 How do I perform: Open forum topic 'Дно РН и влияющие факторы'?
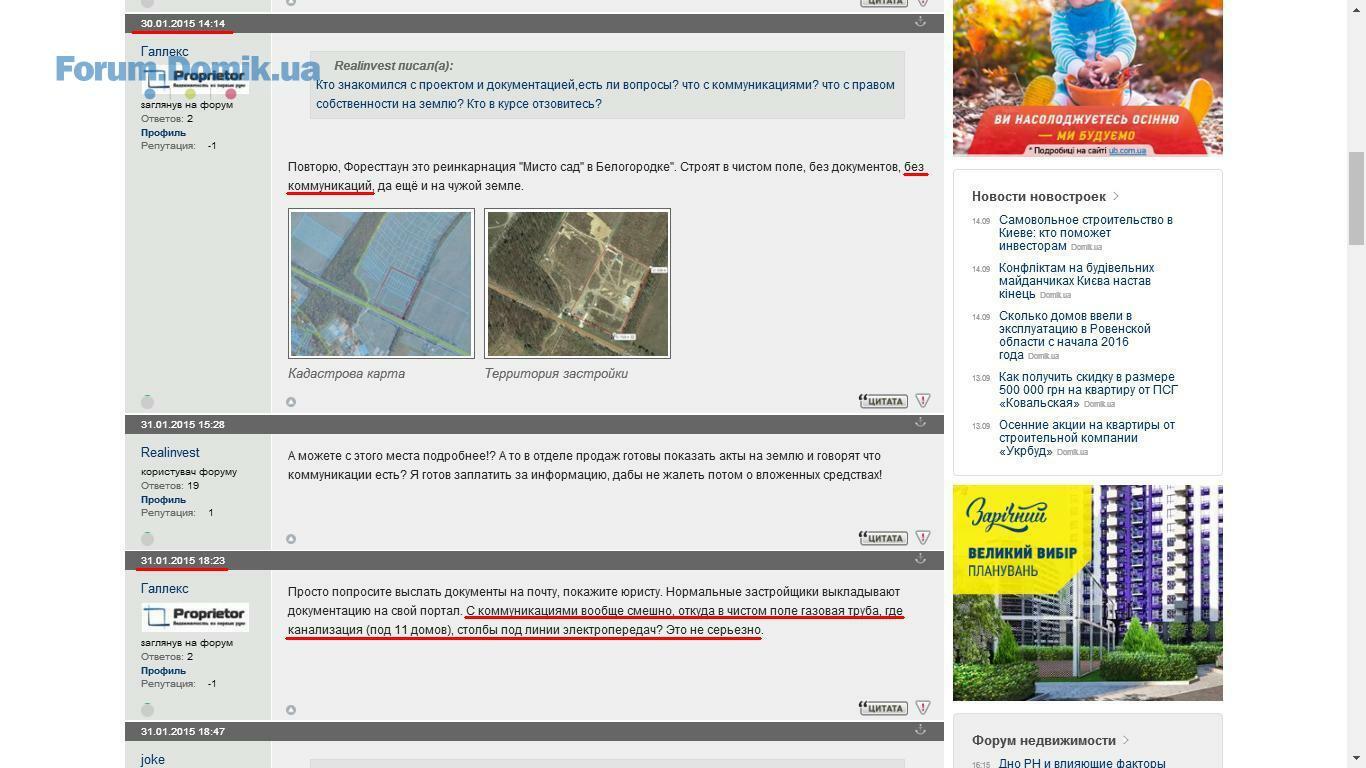tap(1082, 763)
